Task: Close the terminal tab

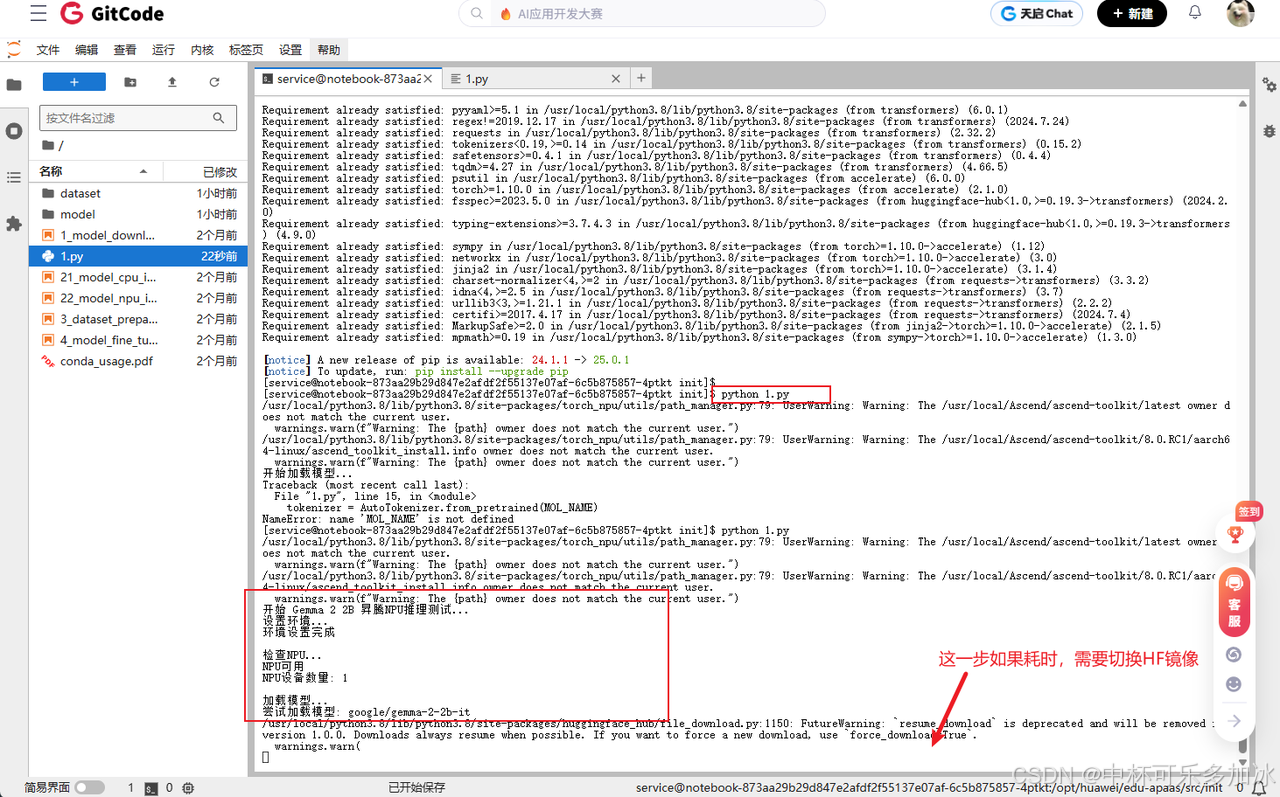Action: point(429,78)
